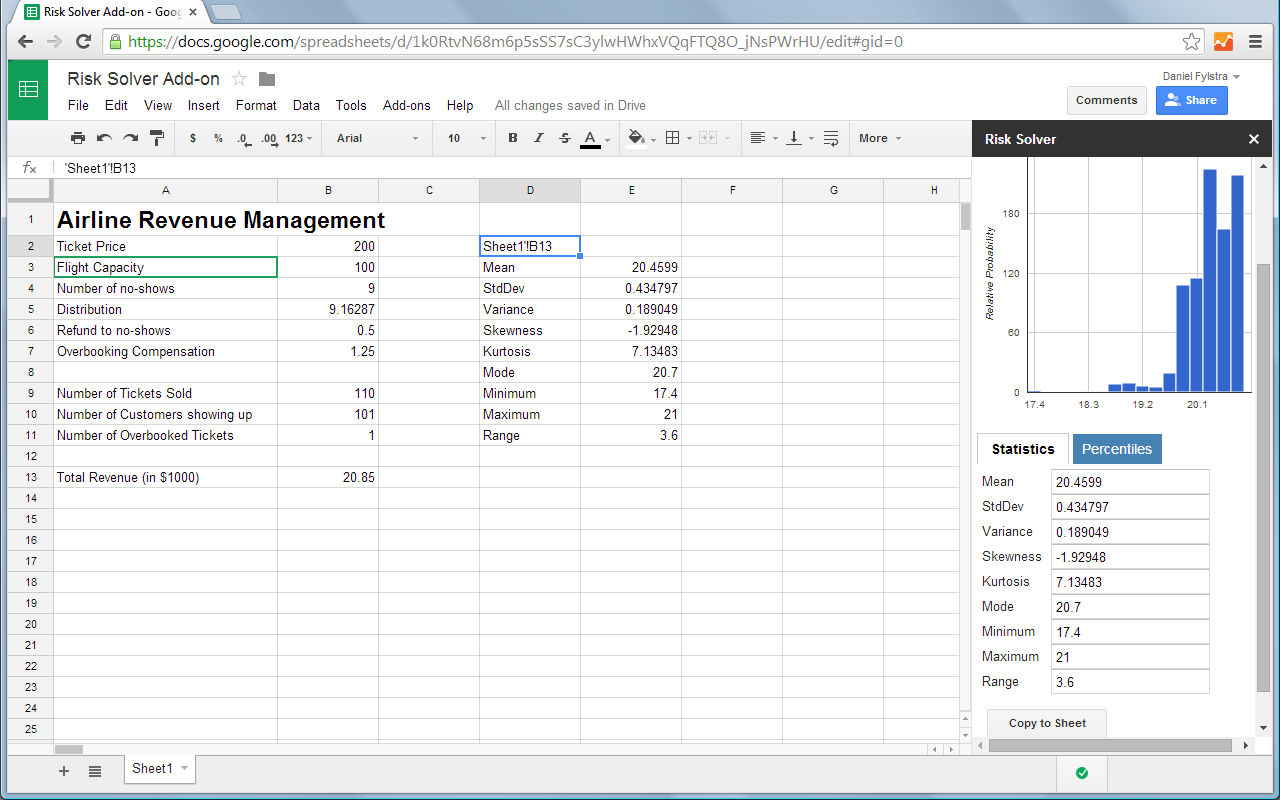Viewport: 1280px width, 800px height.
Task: Open the cell borders tool
Action: tap(673, 138)
